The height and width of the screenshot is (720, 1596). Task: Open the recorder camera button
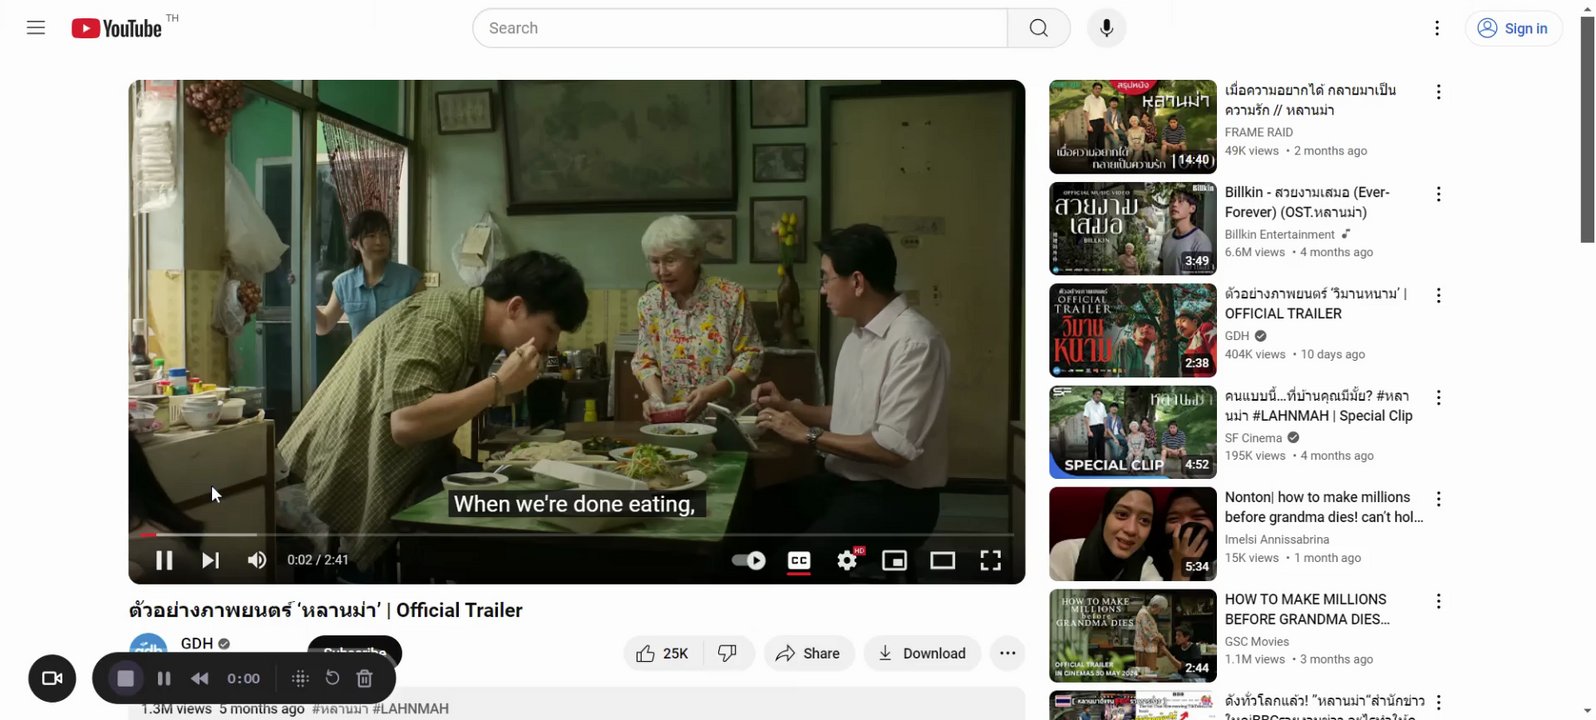coord(52,678)
